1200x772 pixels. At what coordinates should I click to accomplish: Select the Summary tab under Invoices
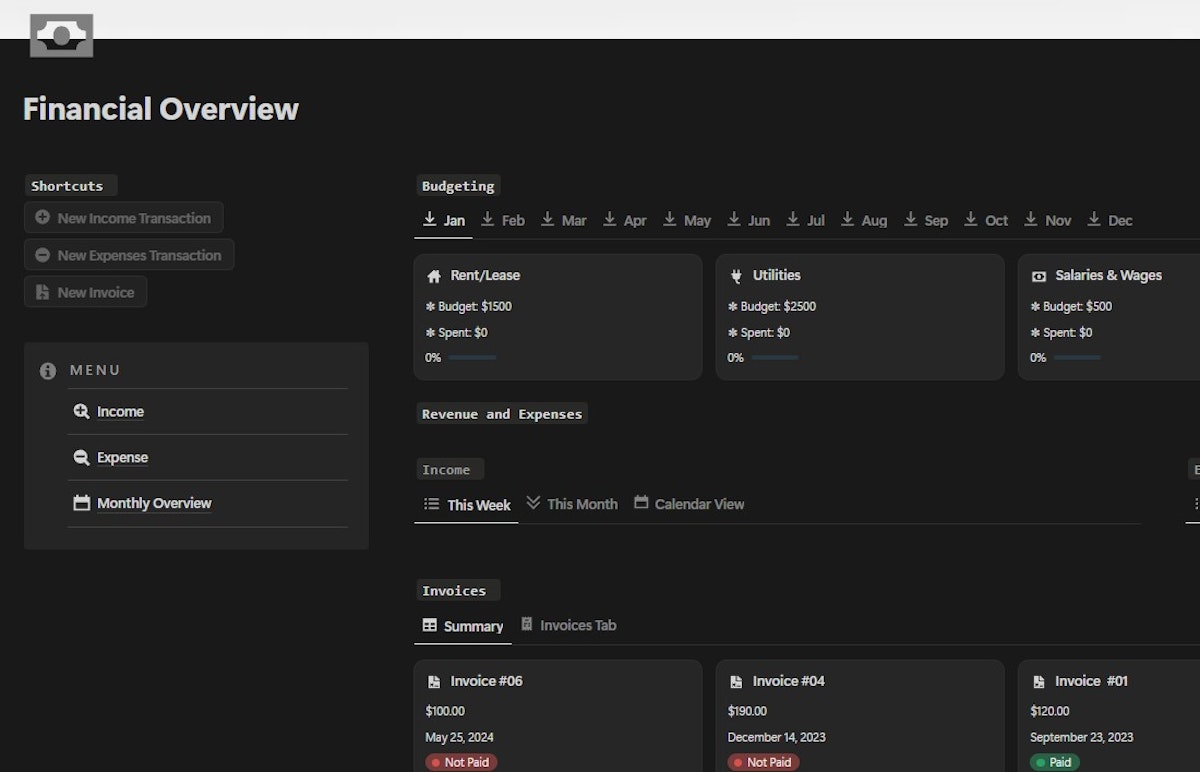point(463,626)
